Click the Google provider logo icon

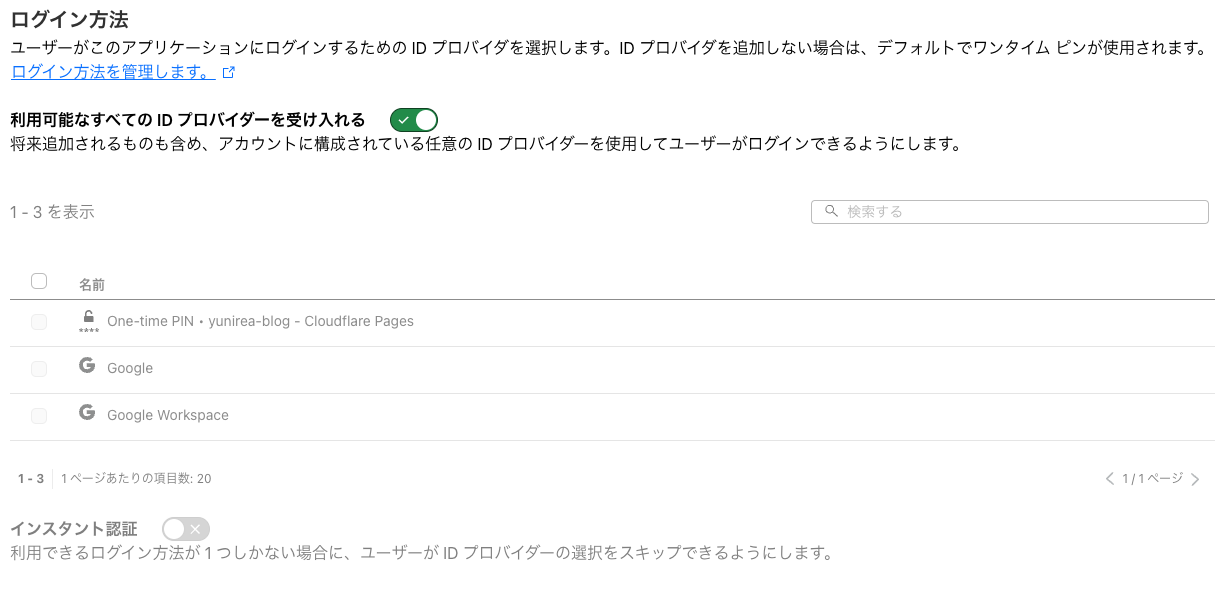point(87,366)
